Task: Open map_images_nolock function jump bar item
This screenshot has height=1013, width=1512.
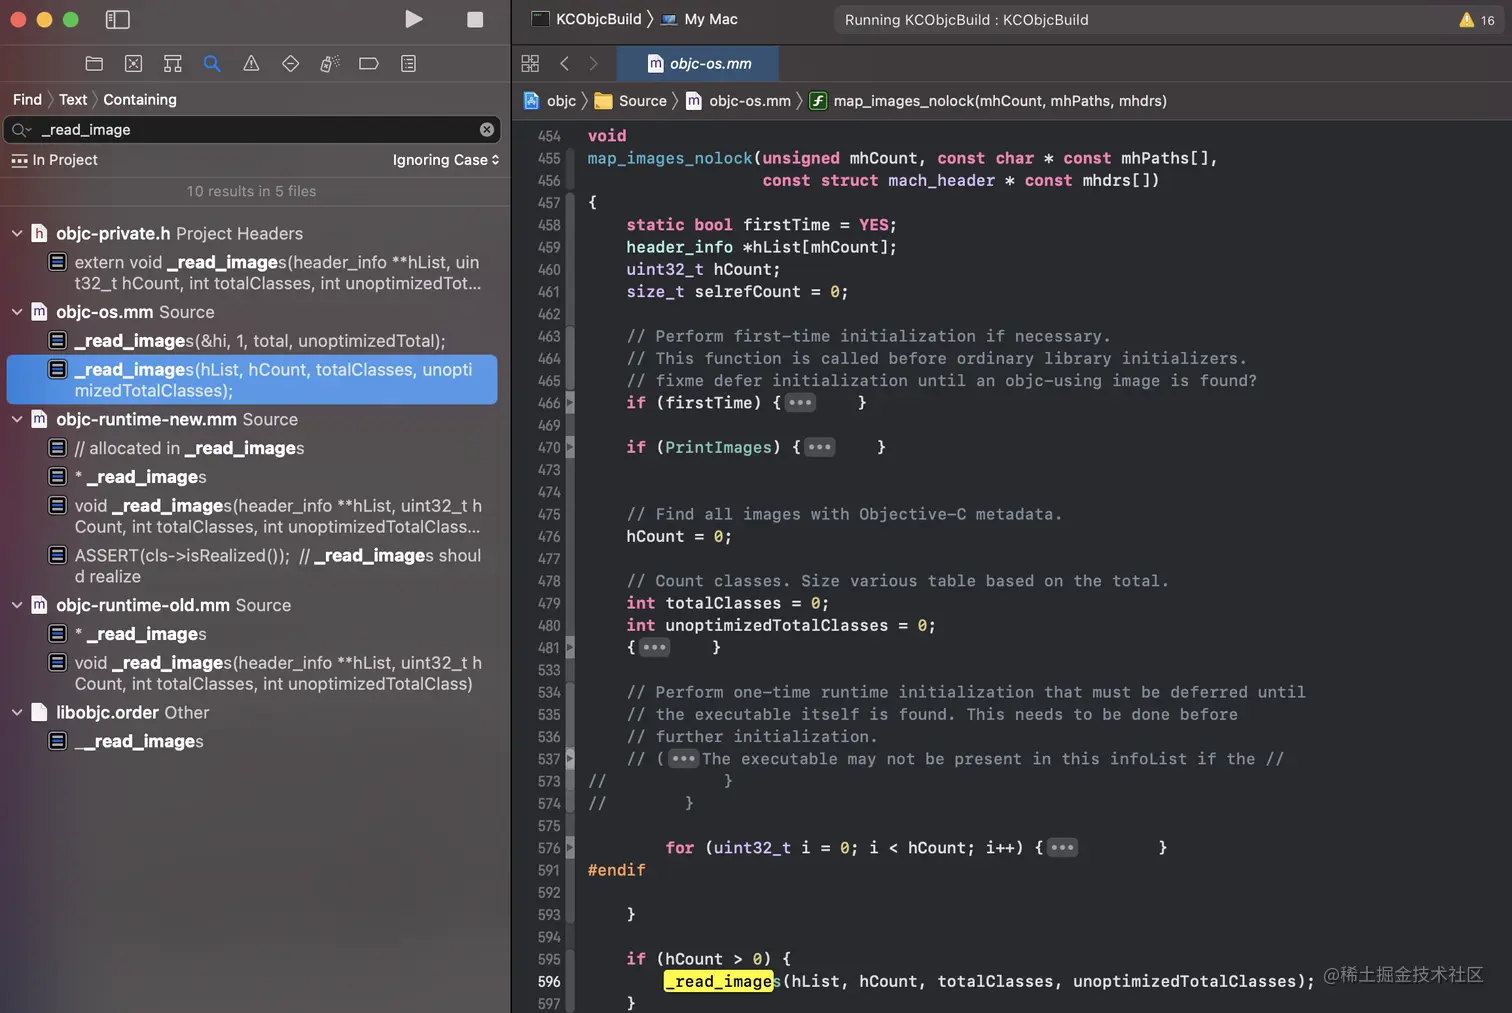Action: coord(988,100)
